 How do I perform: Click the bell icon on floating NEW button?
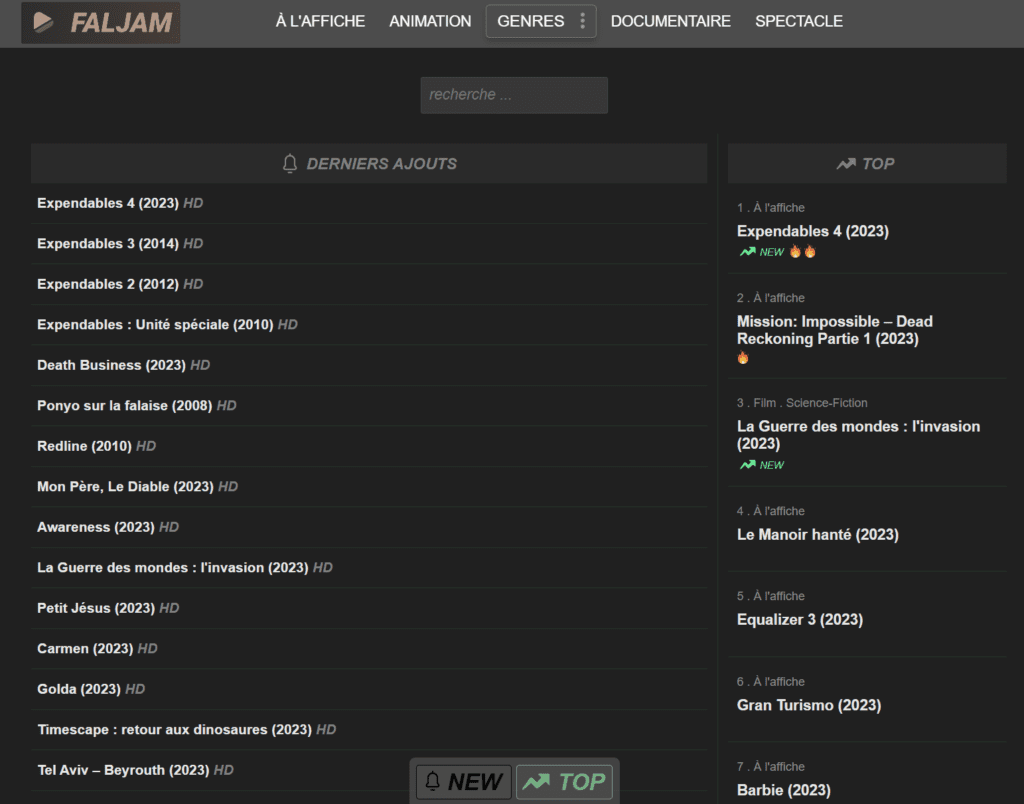pyautogui.click(x=432, y=782)
